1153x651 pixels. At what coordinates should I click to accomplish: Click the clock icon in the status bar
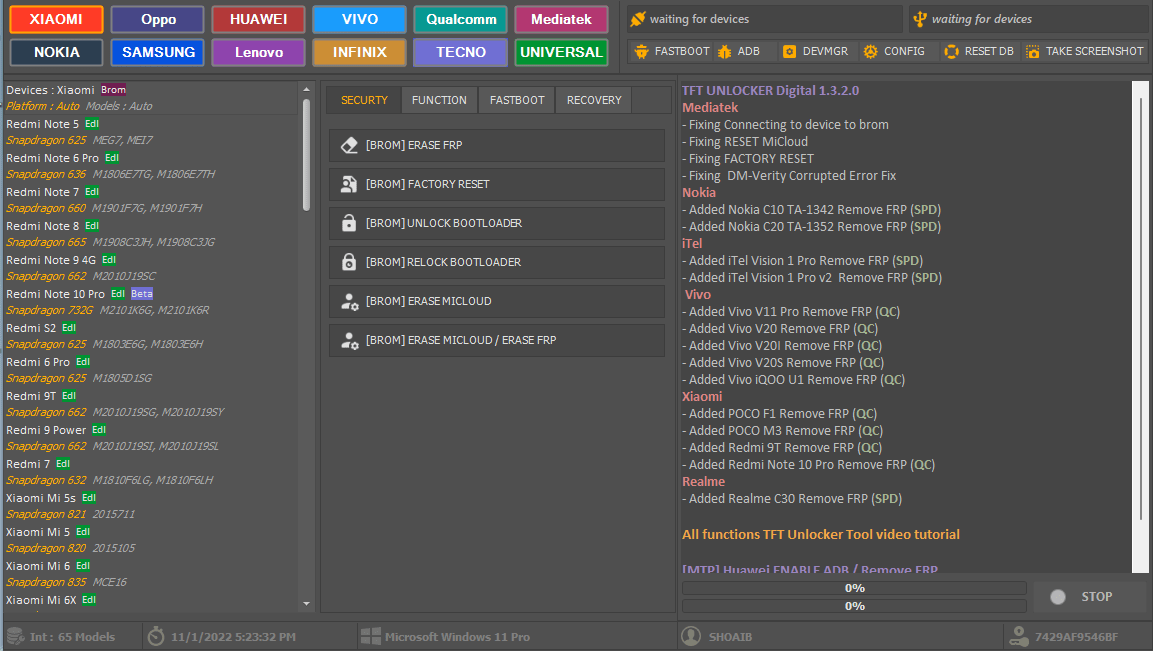[156, 636]
